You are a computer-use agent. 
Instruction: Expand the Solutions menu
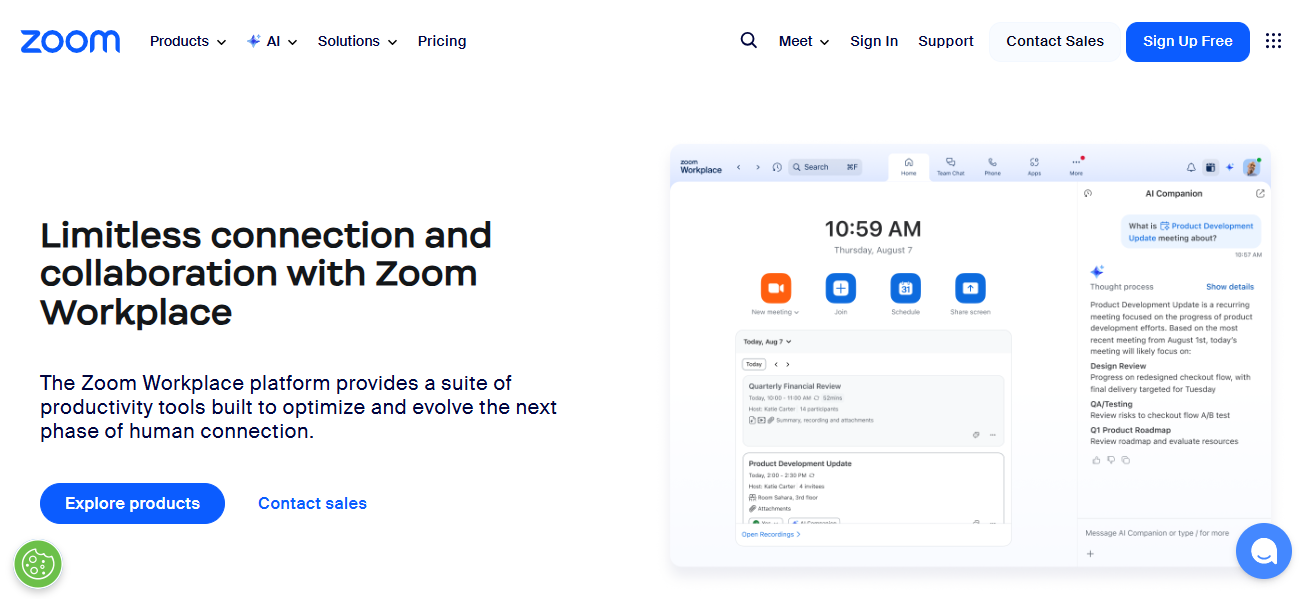pos(357,41)
